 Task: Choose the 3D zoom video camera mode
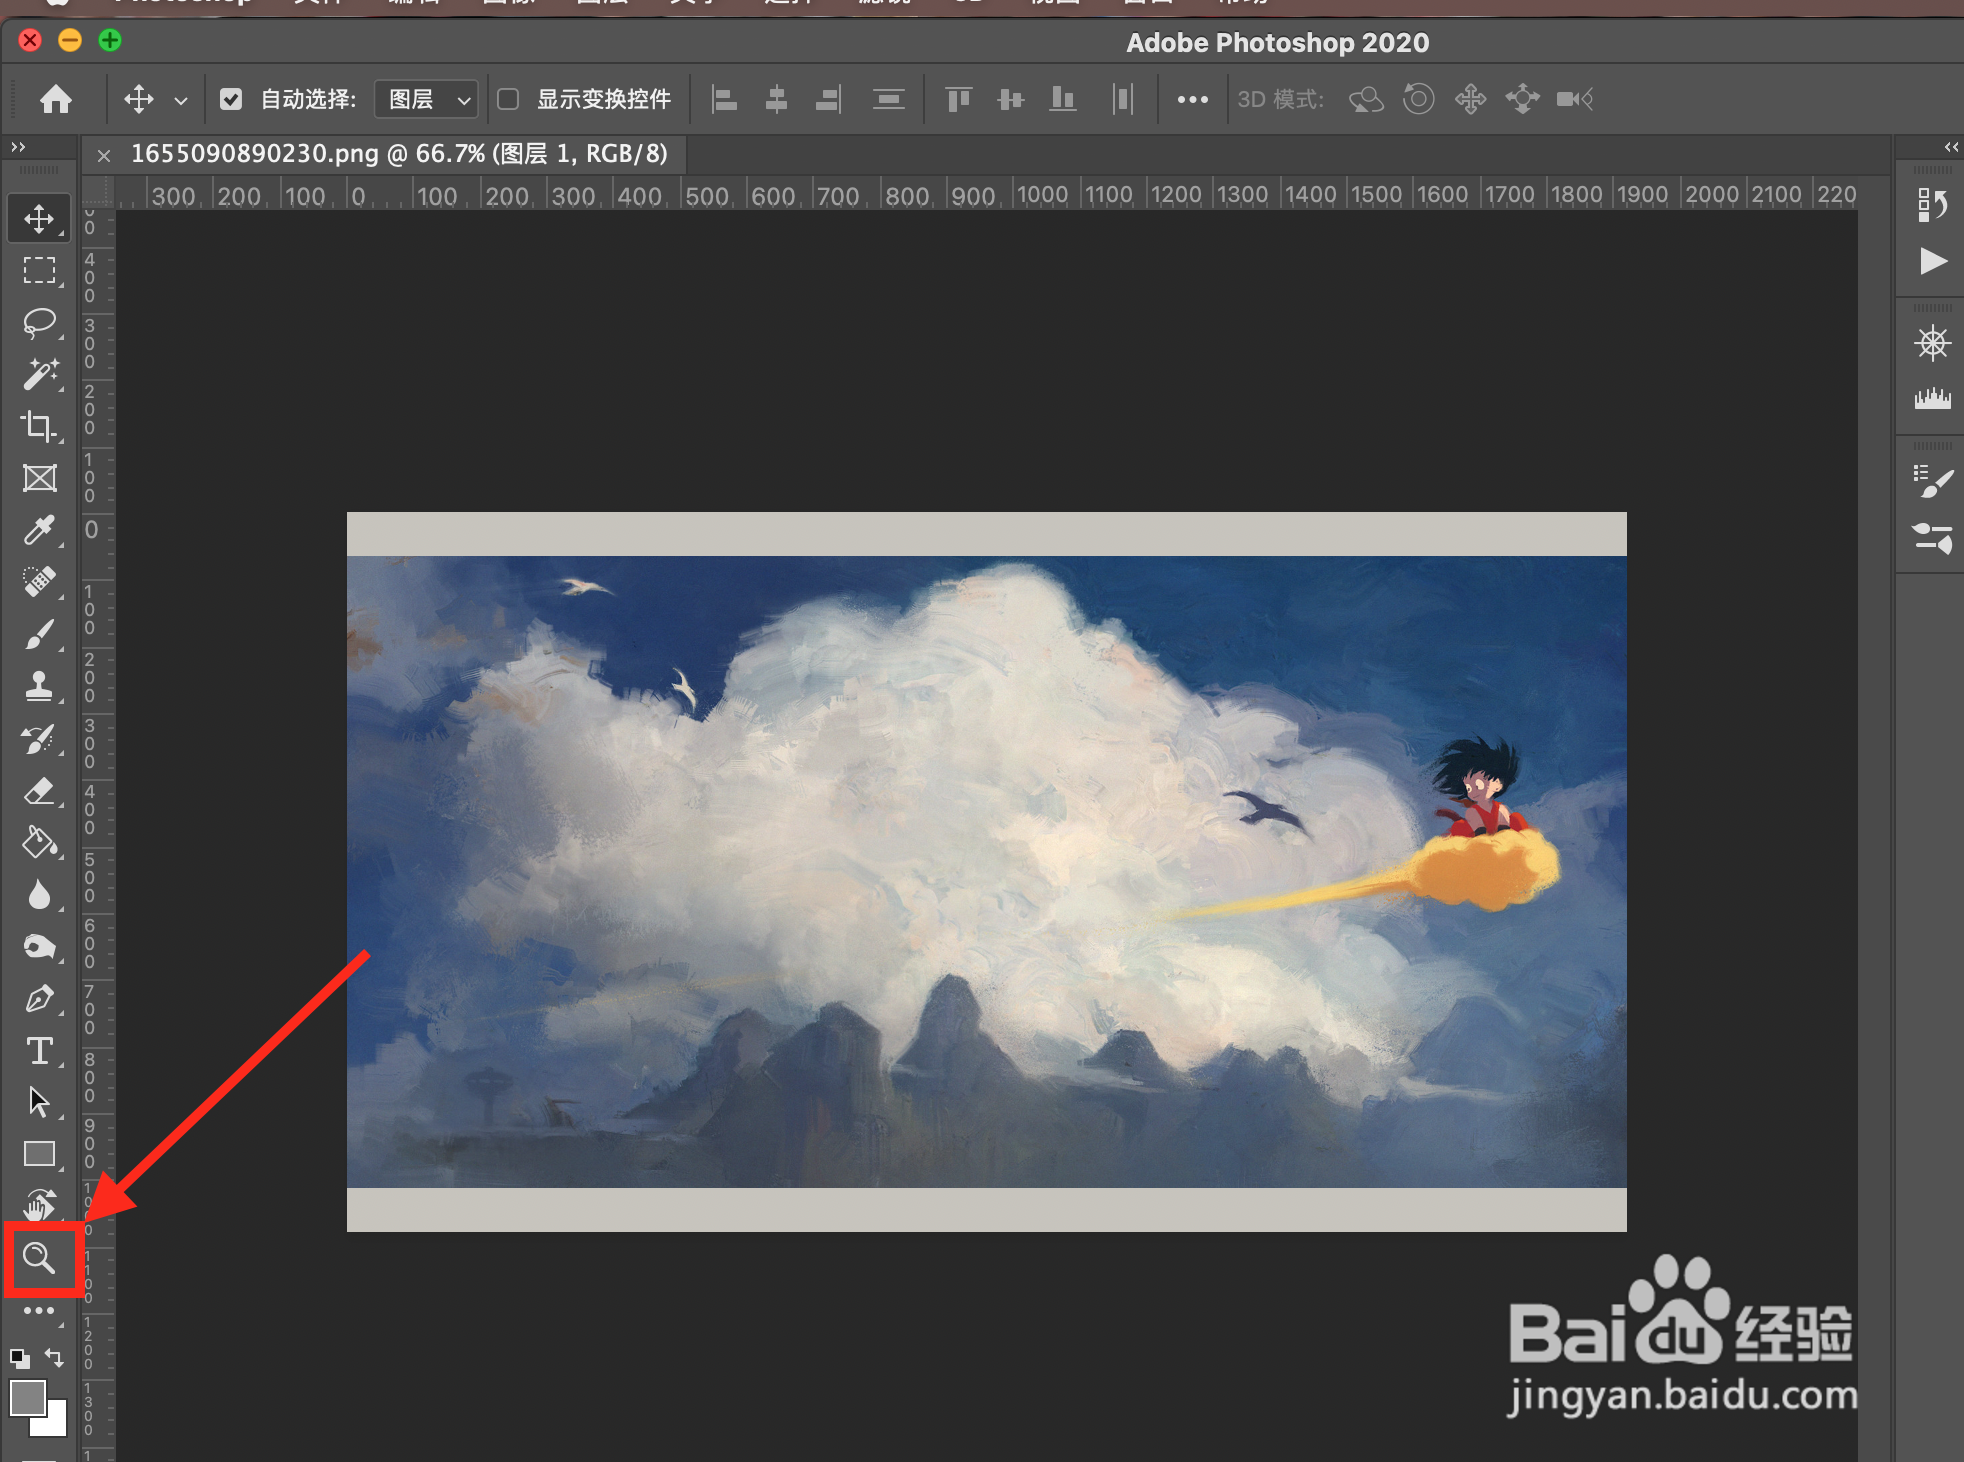coord(1575,99)
